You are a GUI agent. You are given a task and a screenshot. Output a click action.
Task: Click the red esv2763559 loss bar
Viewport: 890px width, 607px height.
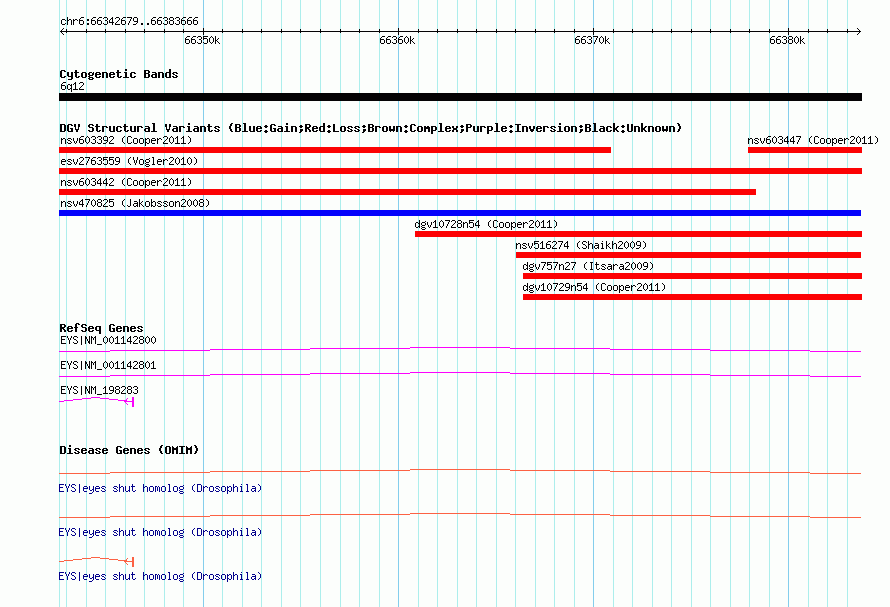coord(460,171)
